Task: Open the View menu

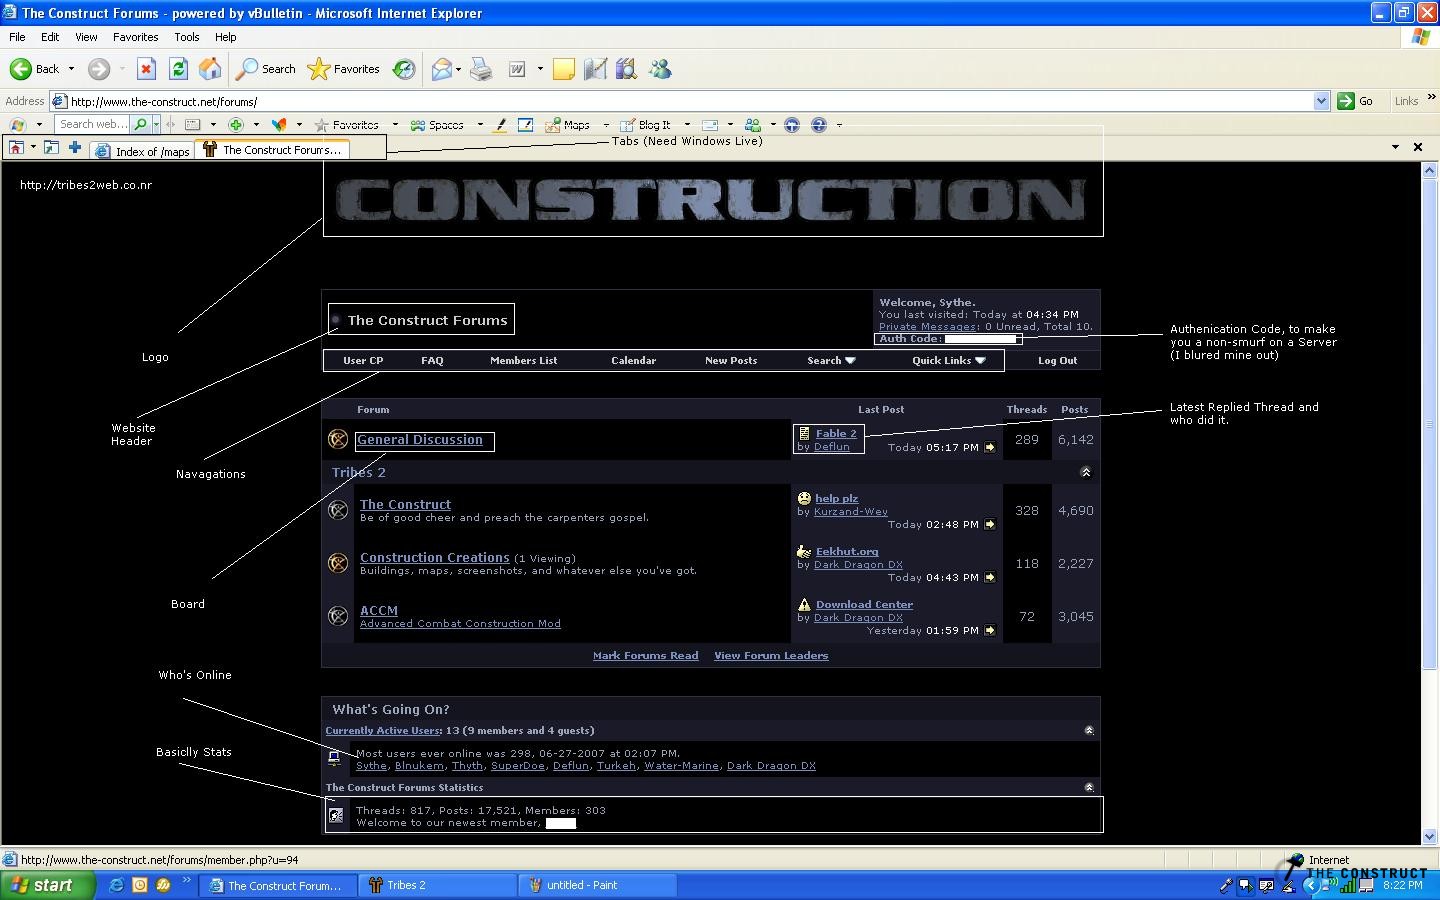Action: click(86, 37)
